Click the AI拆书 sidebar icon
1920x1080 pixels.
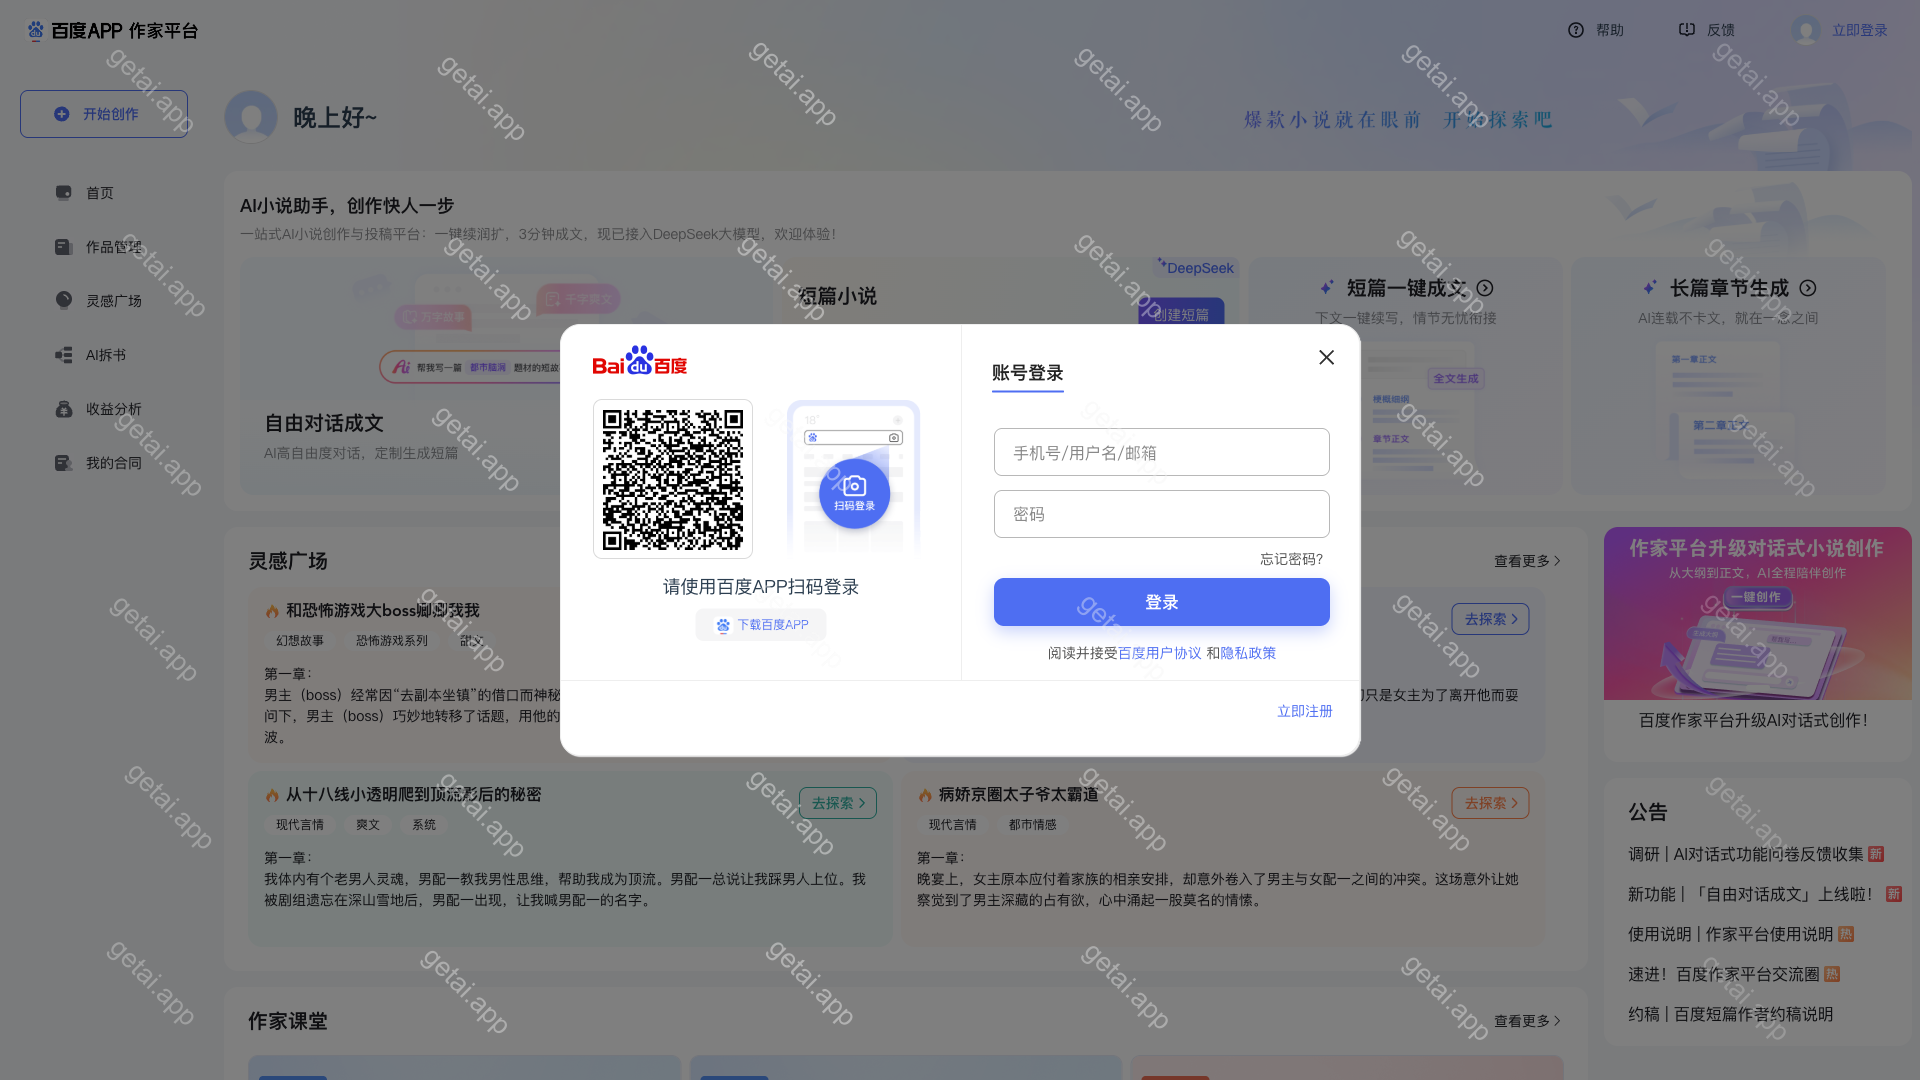pyautogui.click(x=64, y=355)
